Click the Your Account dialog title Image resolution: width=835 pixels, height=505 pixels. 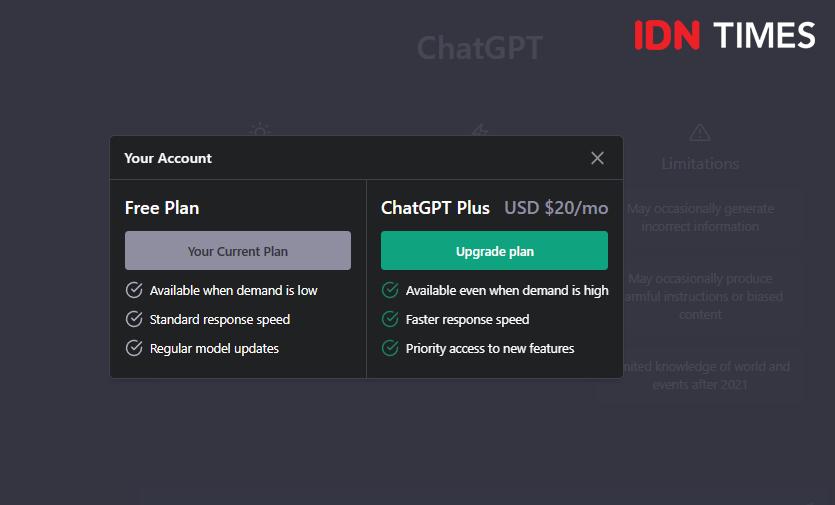pyautogui.click(x=168, y=158)
